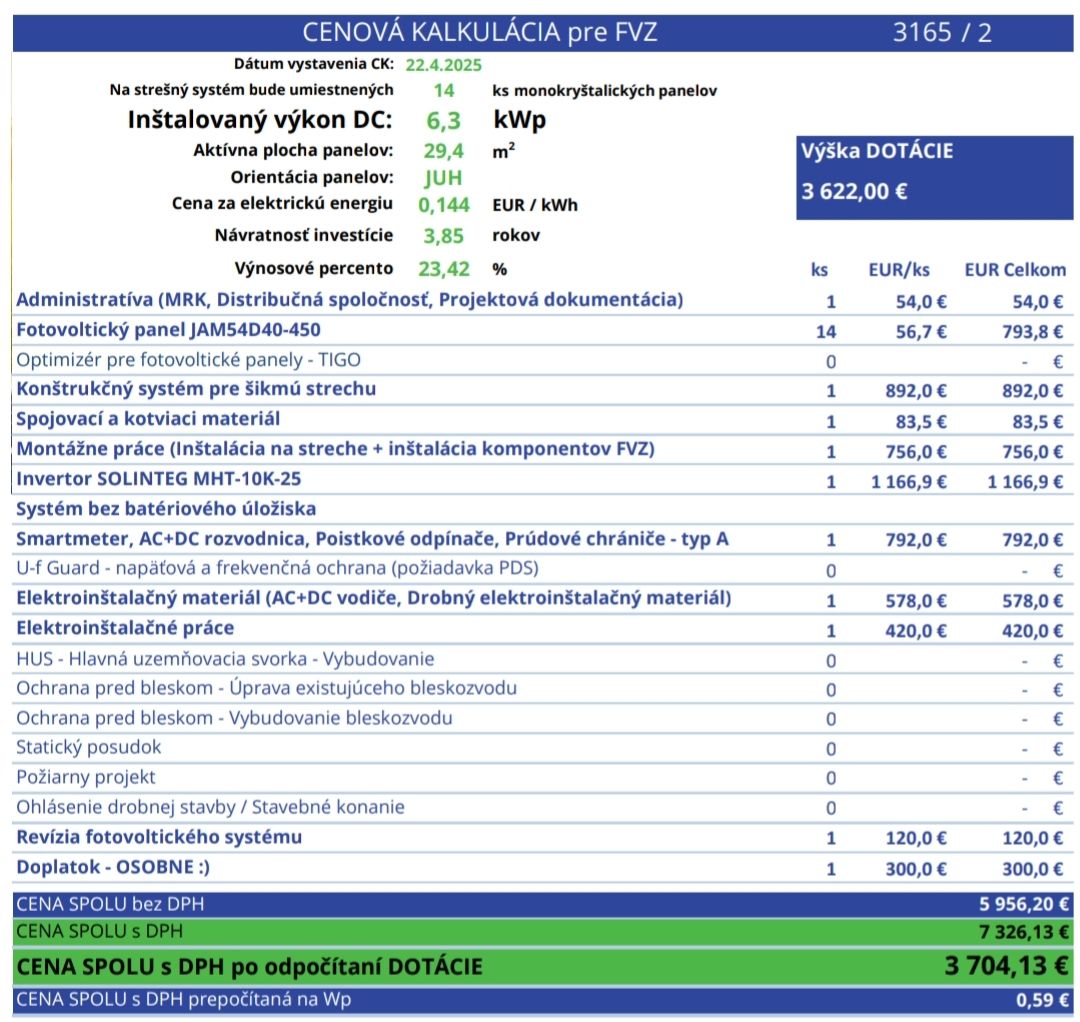Select the Fotovoltický panel JAM54D40-450 row label
This screenshot has width=1080, height=1022.
(168, 329)
